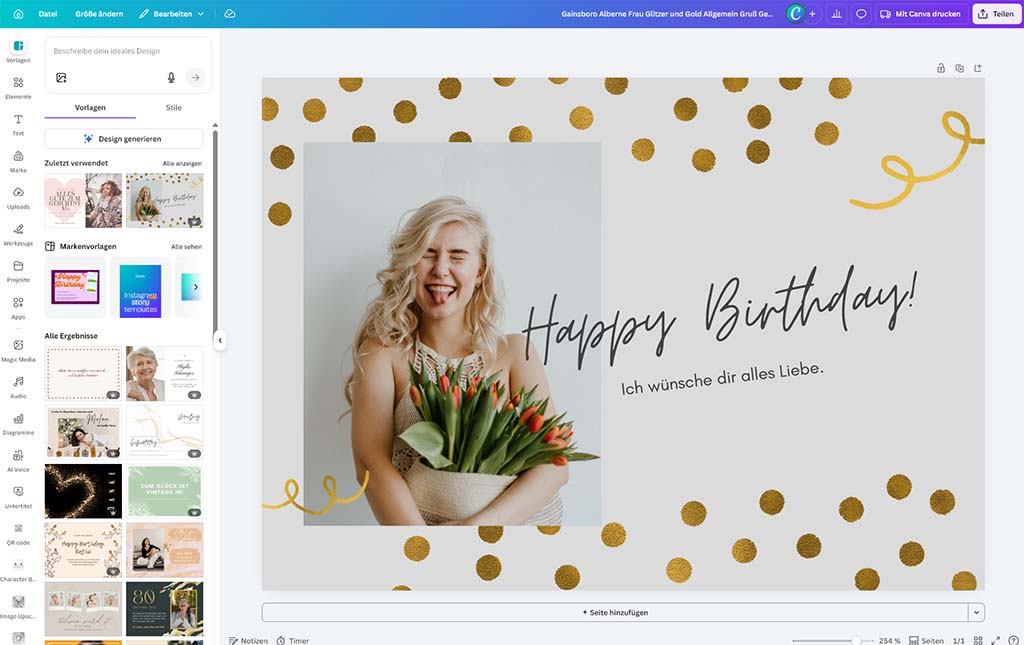Select Happy Birthday gold dots recent template
Image resolution: width=1024 pixels, height=645 pixels.
point(164,200)
